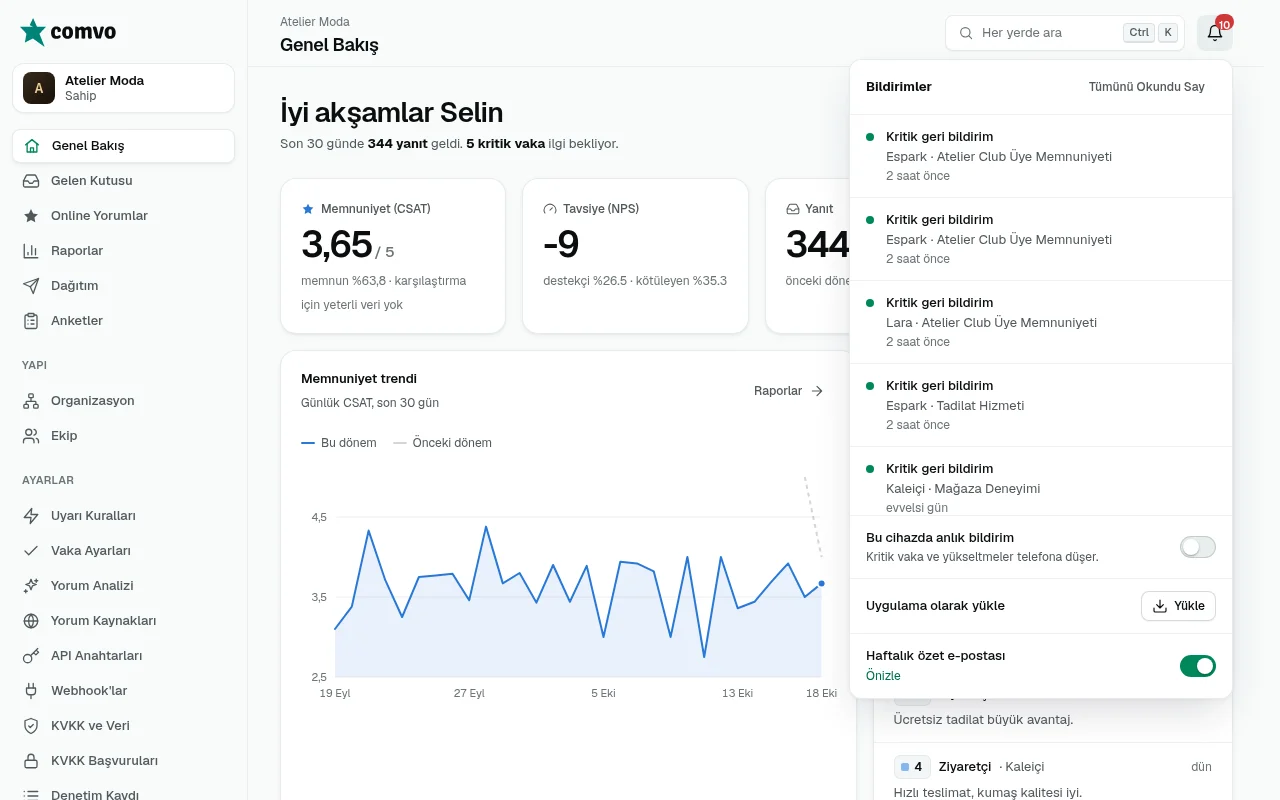Open the Atelier Moda workspace switcher
The image size is (1280, 800).
click(x=124, y=88)
